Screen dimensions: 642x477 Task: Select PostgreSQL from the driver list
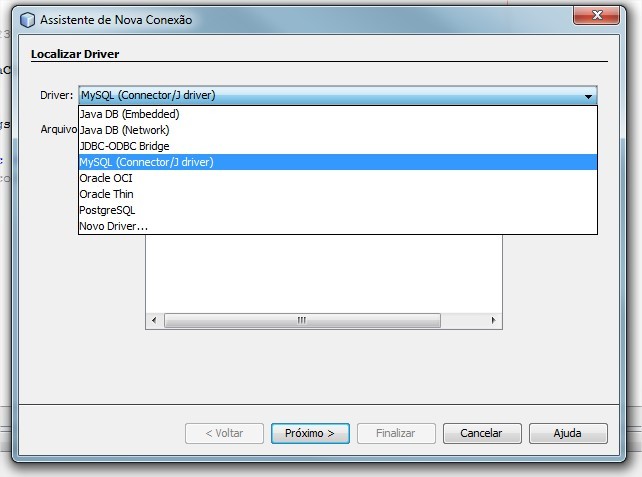click(338, 210)
